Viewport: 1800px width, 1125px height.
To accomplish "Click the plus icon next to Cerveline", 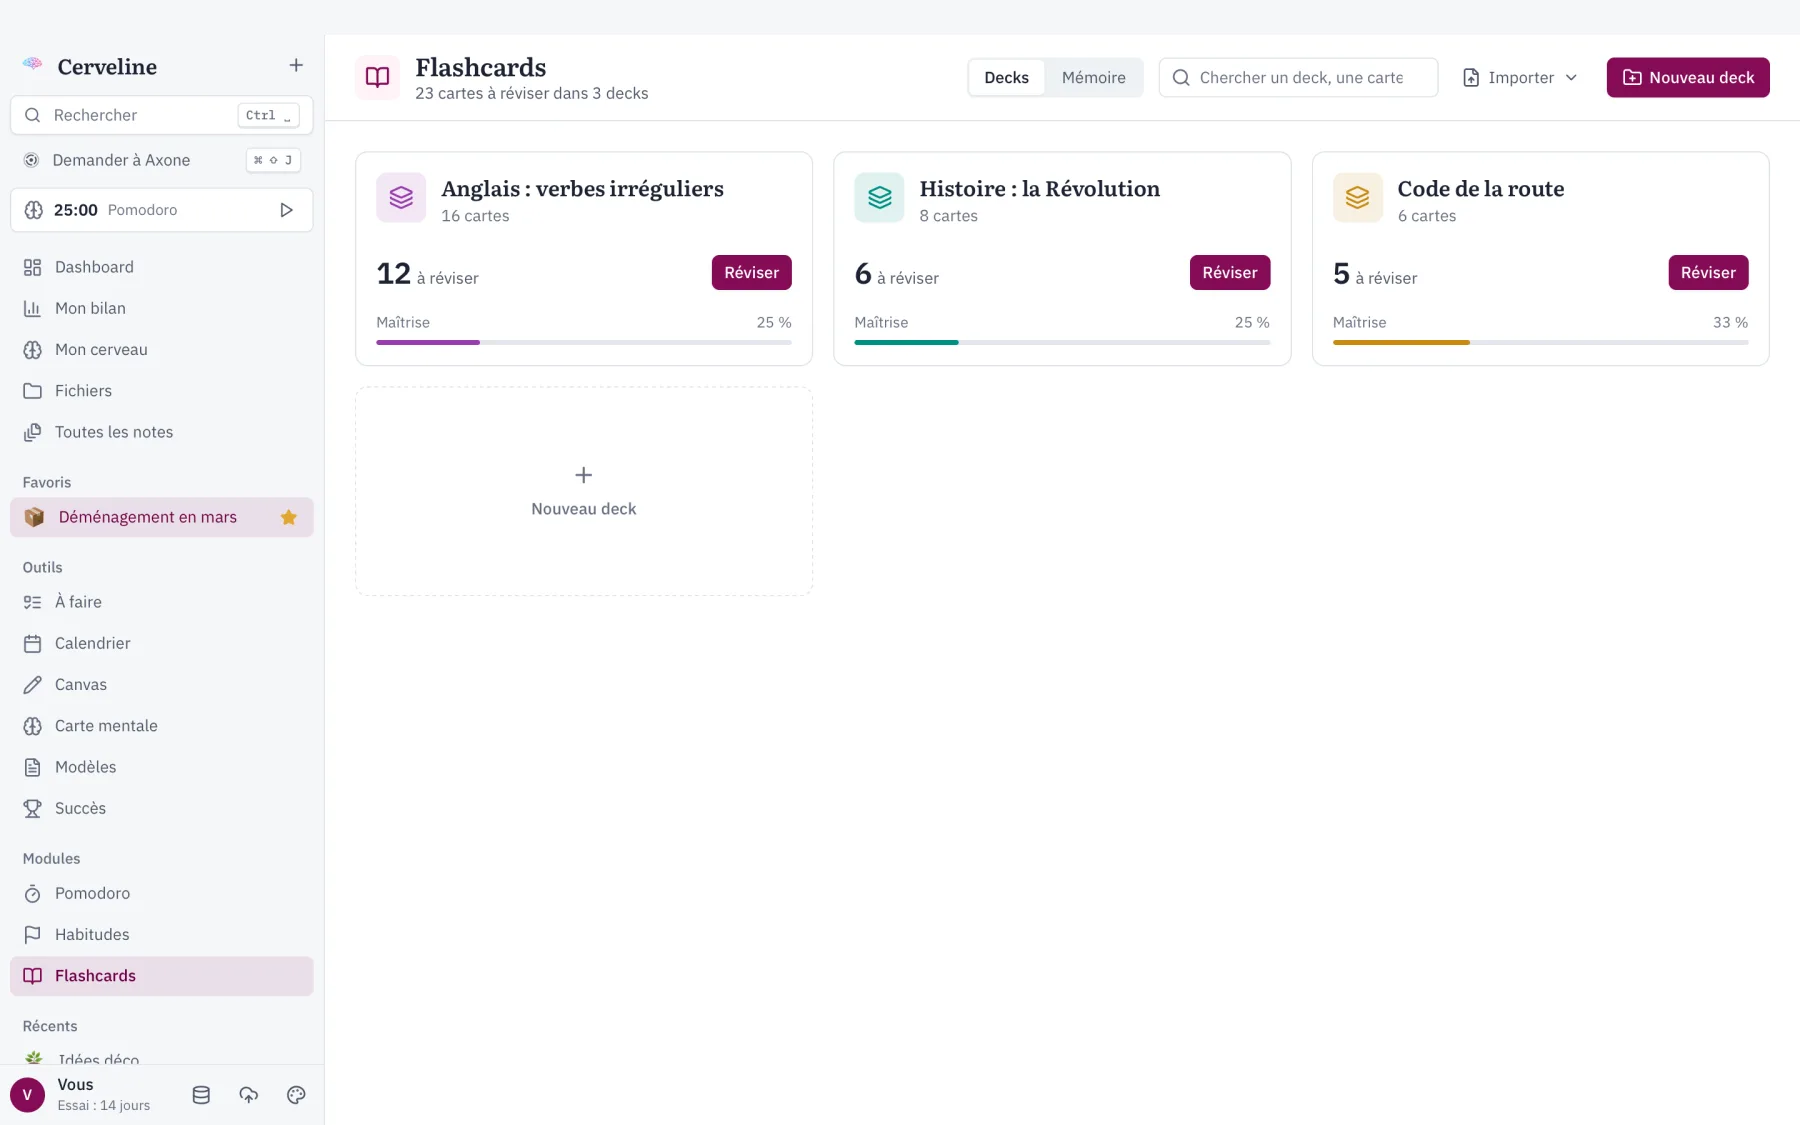I will coord(296,65).
